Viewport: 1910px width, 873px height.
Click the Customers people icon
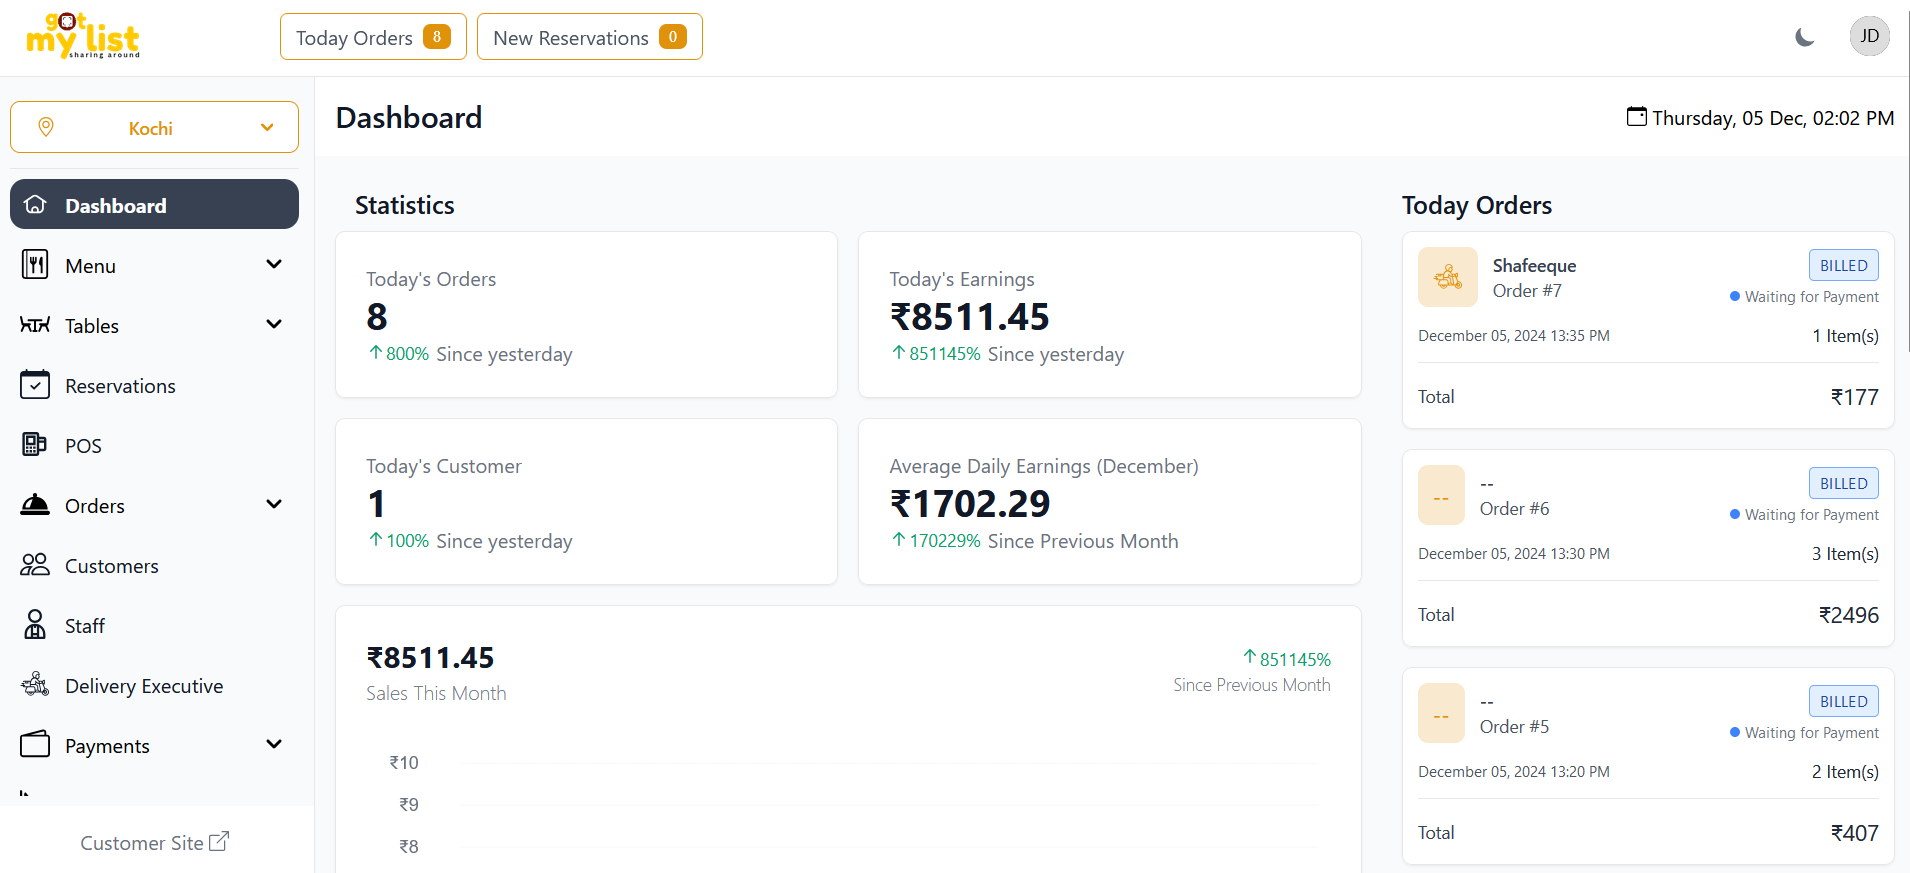pos(35,565)
